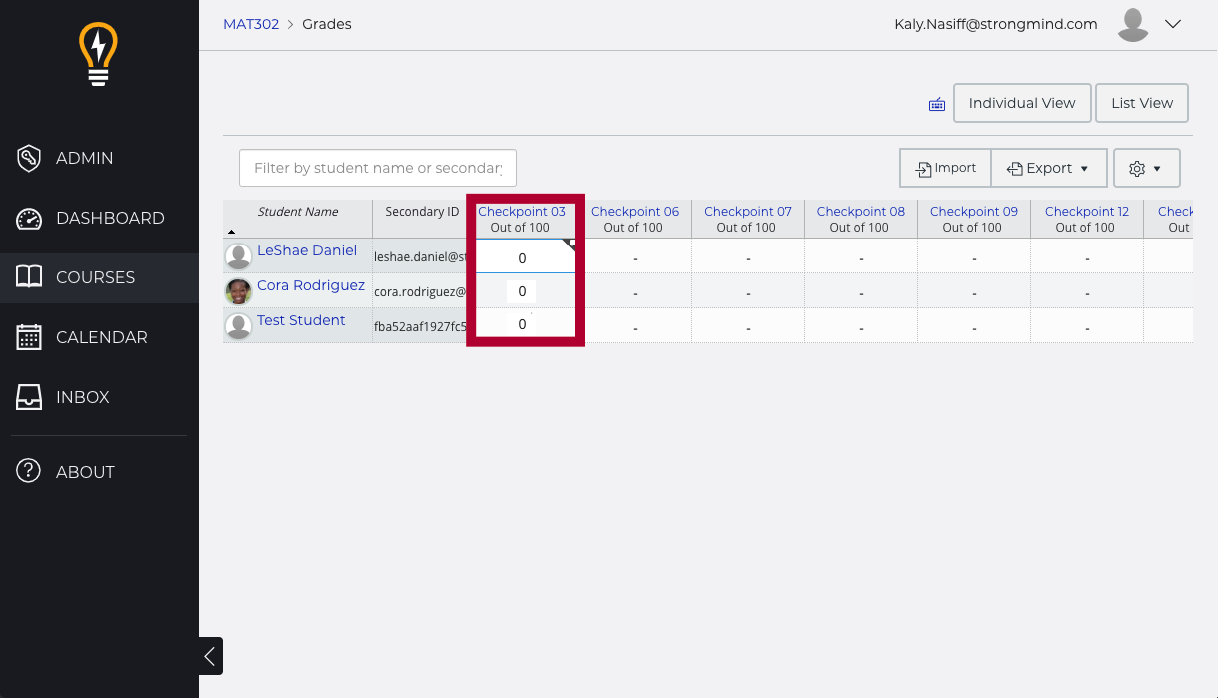Switch to Individual View

[x=1021, y=103]
